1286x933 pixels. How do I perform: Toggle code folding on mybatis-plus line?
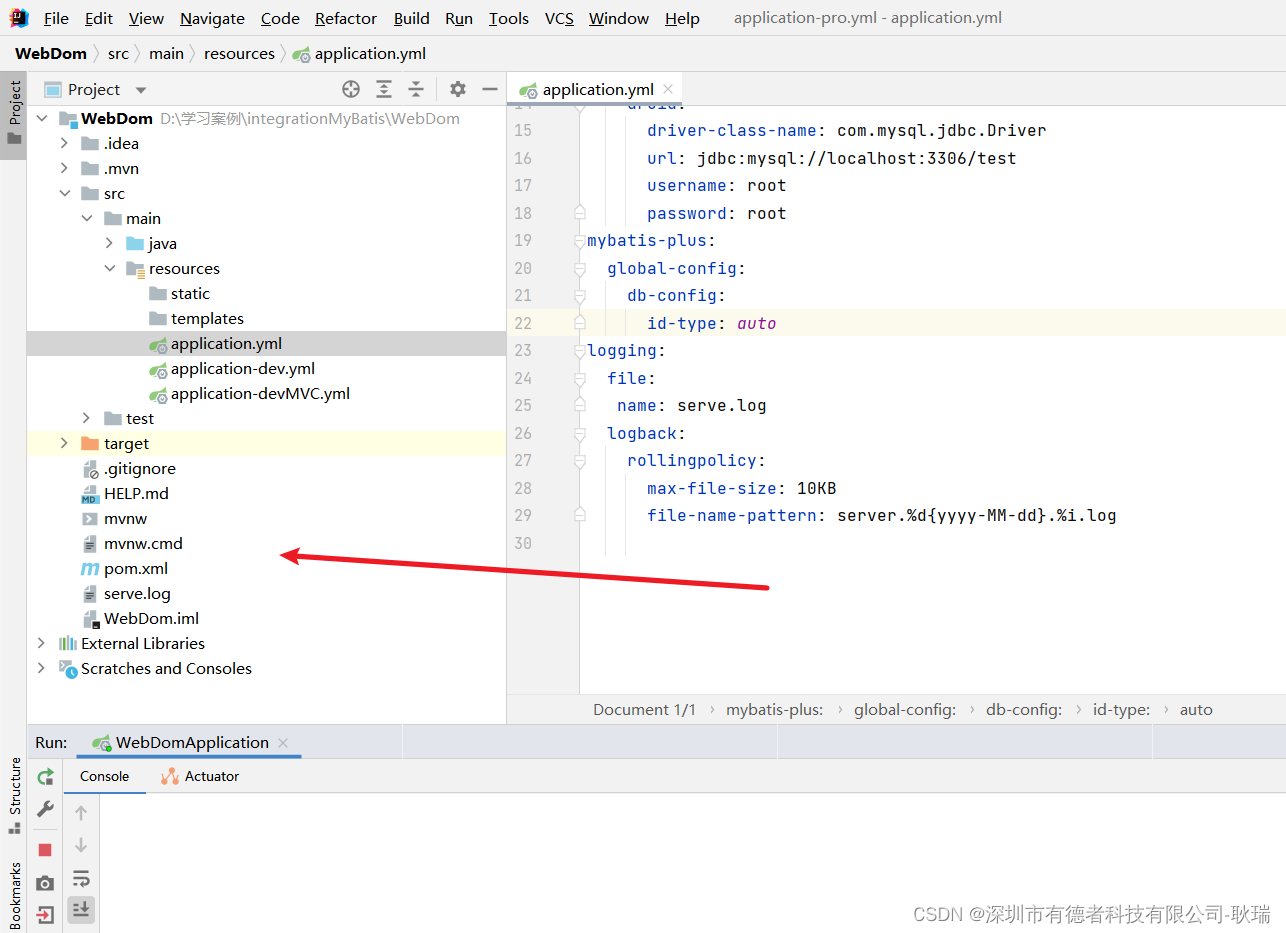tap(579, 241)
